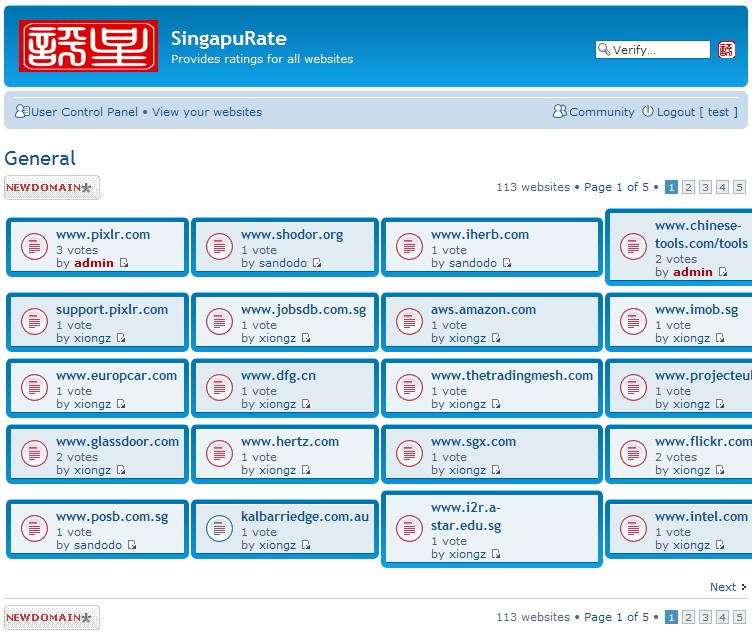Click the www.thetradingmesh.com document icon
This screenshot has height=632, width=752.
(x=409, y=387)
